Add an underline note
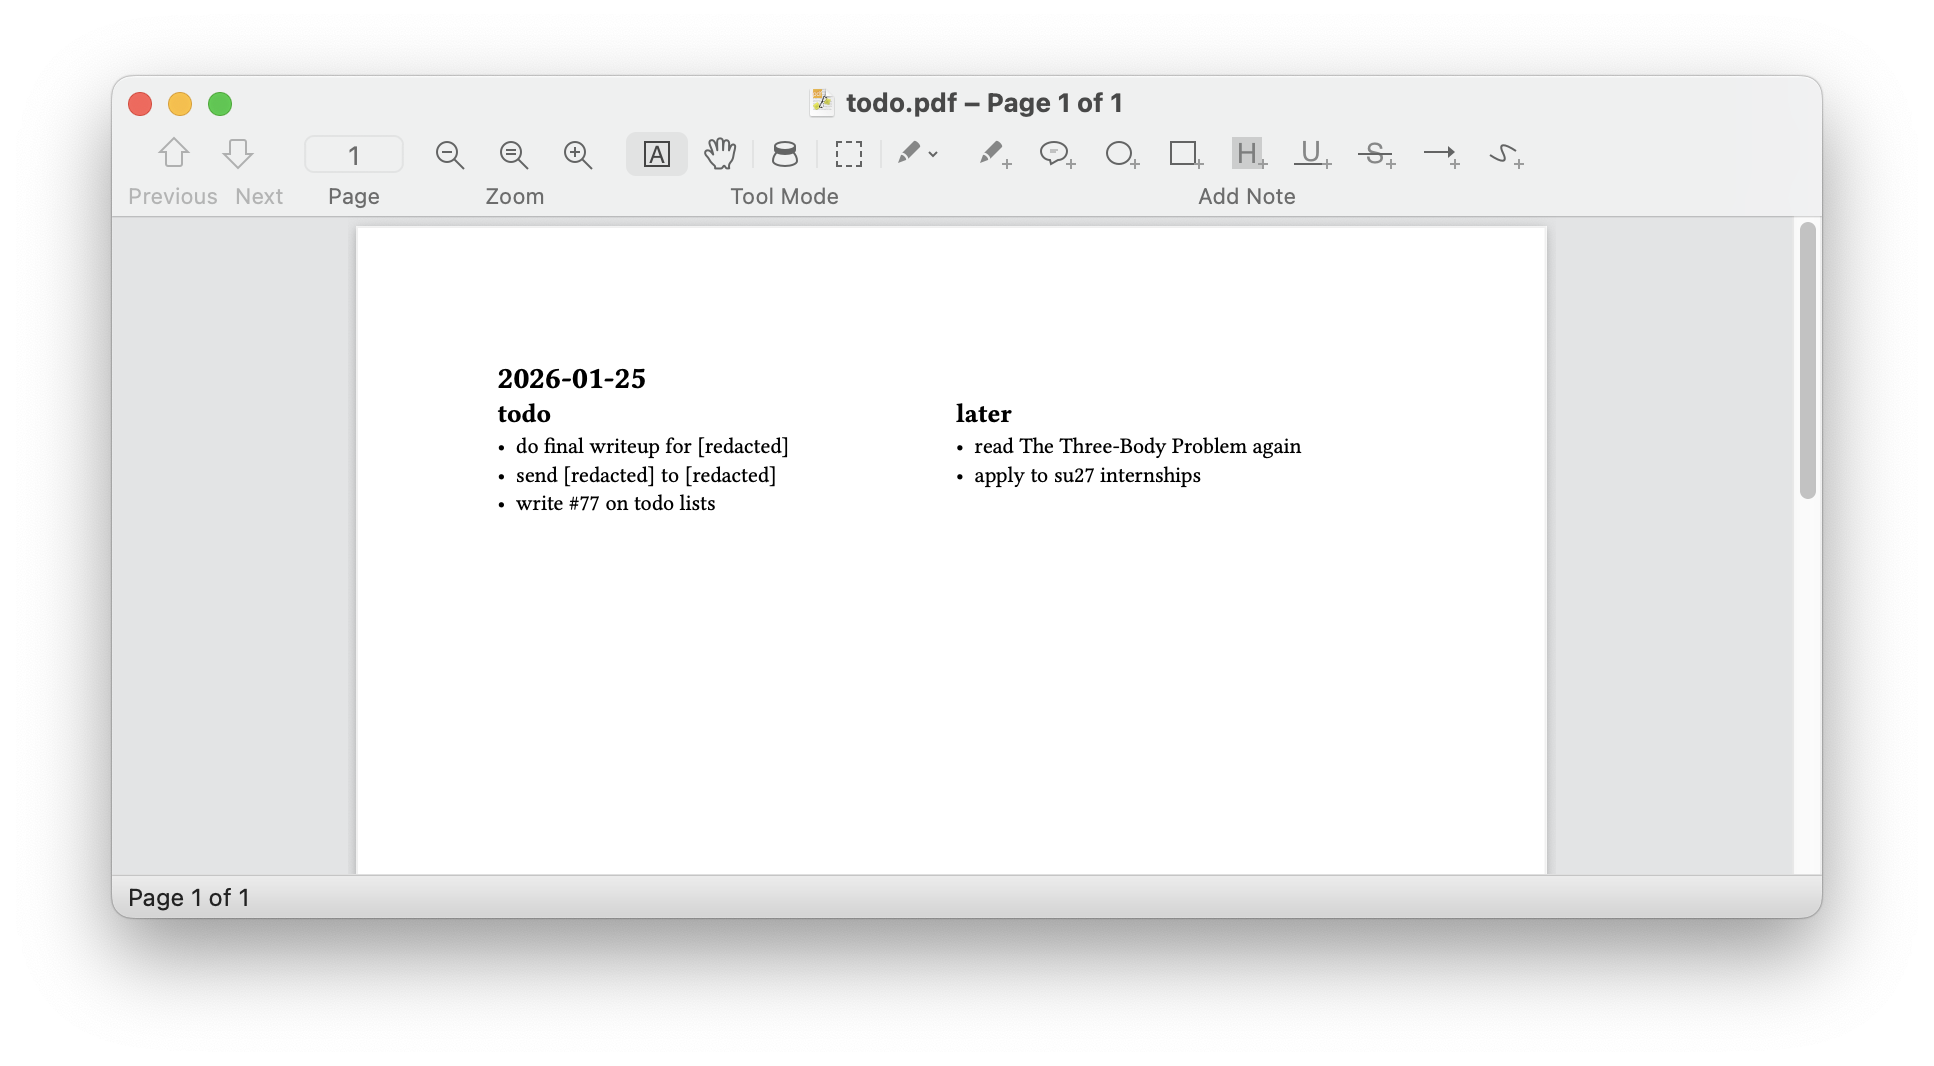This screenshot has width=1934, height=1066. [1312, 154]
